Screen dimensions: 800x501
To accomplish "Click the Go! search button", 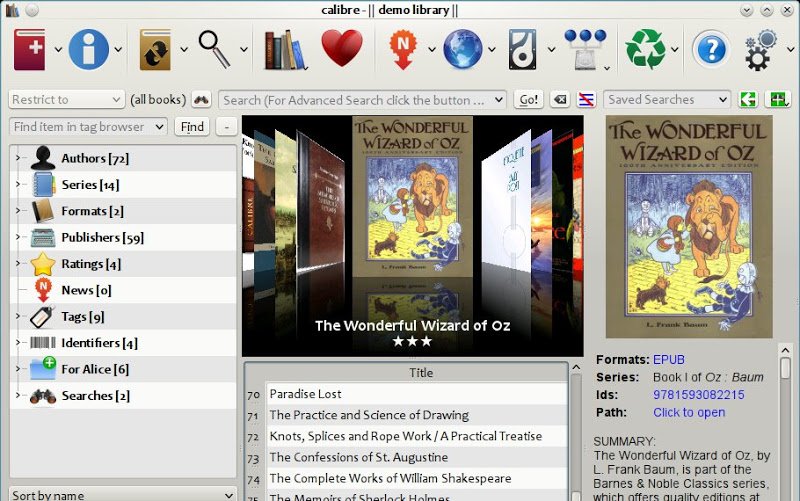I will click(529, 99).
